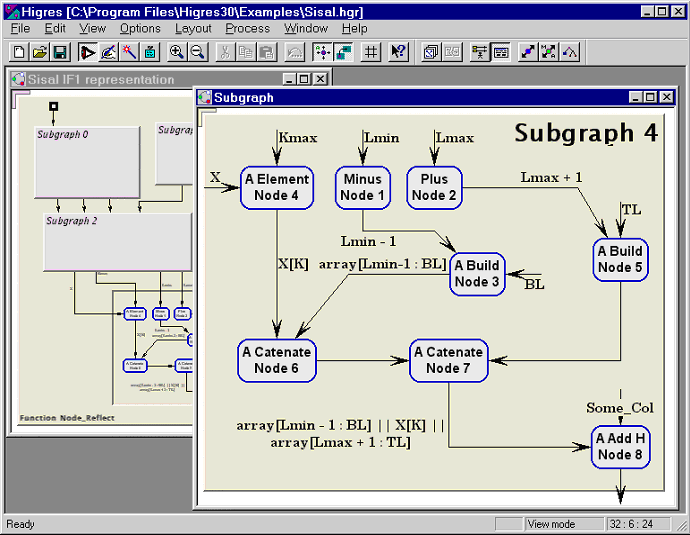Open the Edit menu
690x535 pixels.
click(x=55, y=29)
